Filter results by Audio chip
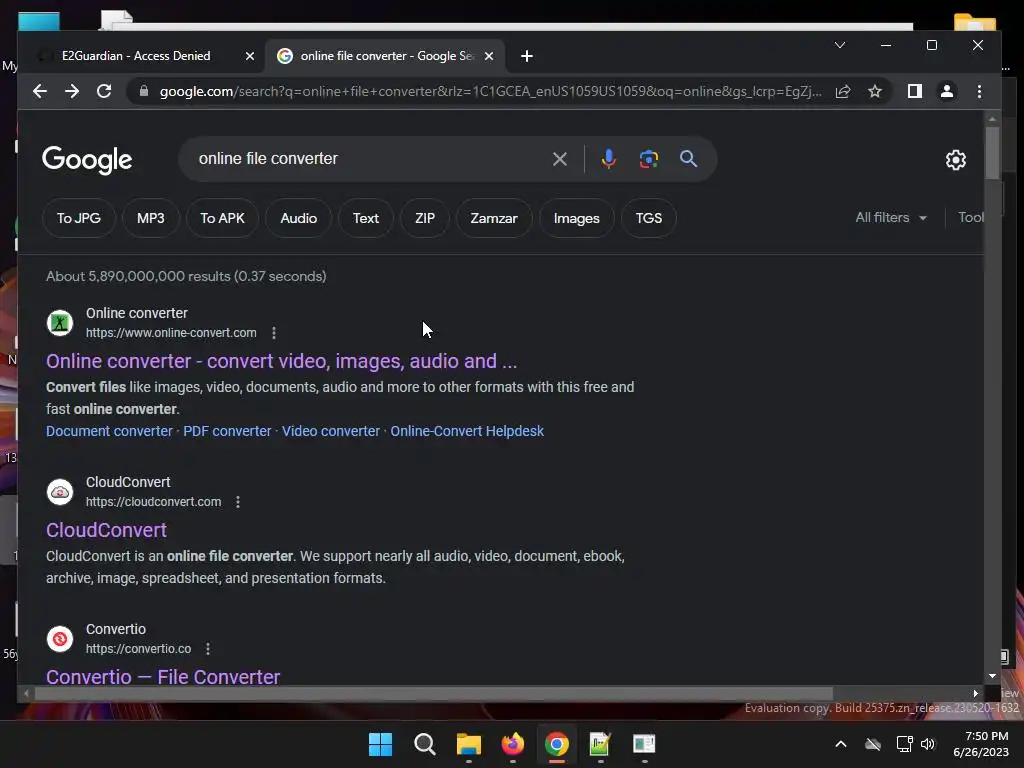The height and width of the screenshot is (768, 1024). (x=298, y=218)
